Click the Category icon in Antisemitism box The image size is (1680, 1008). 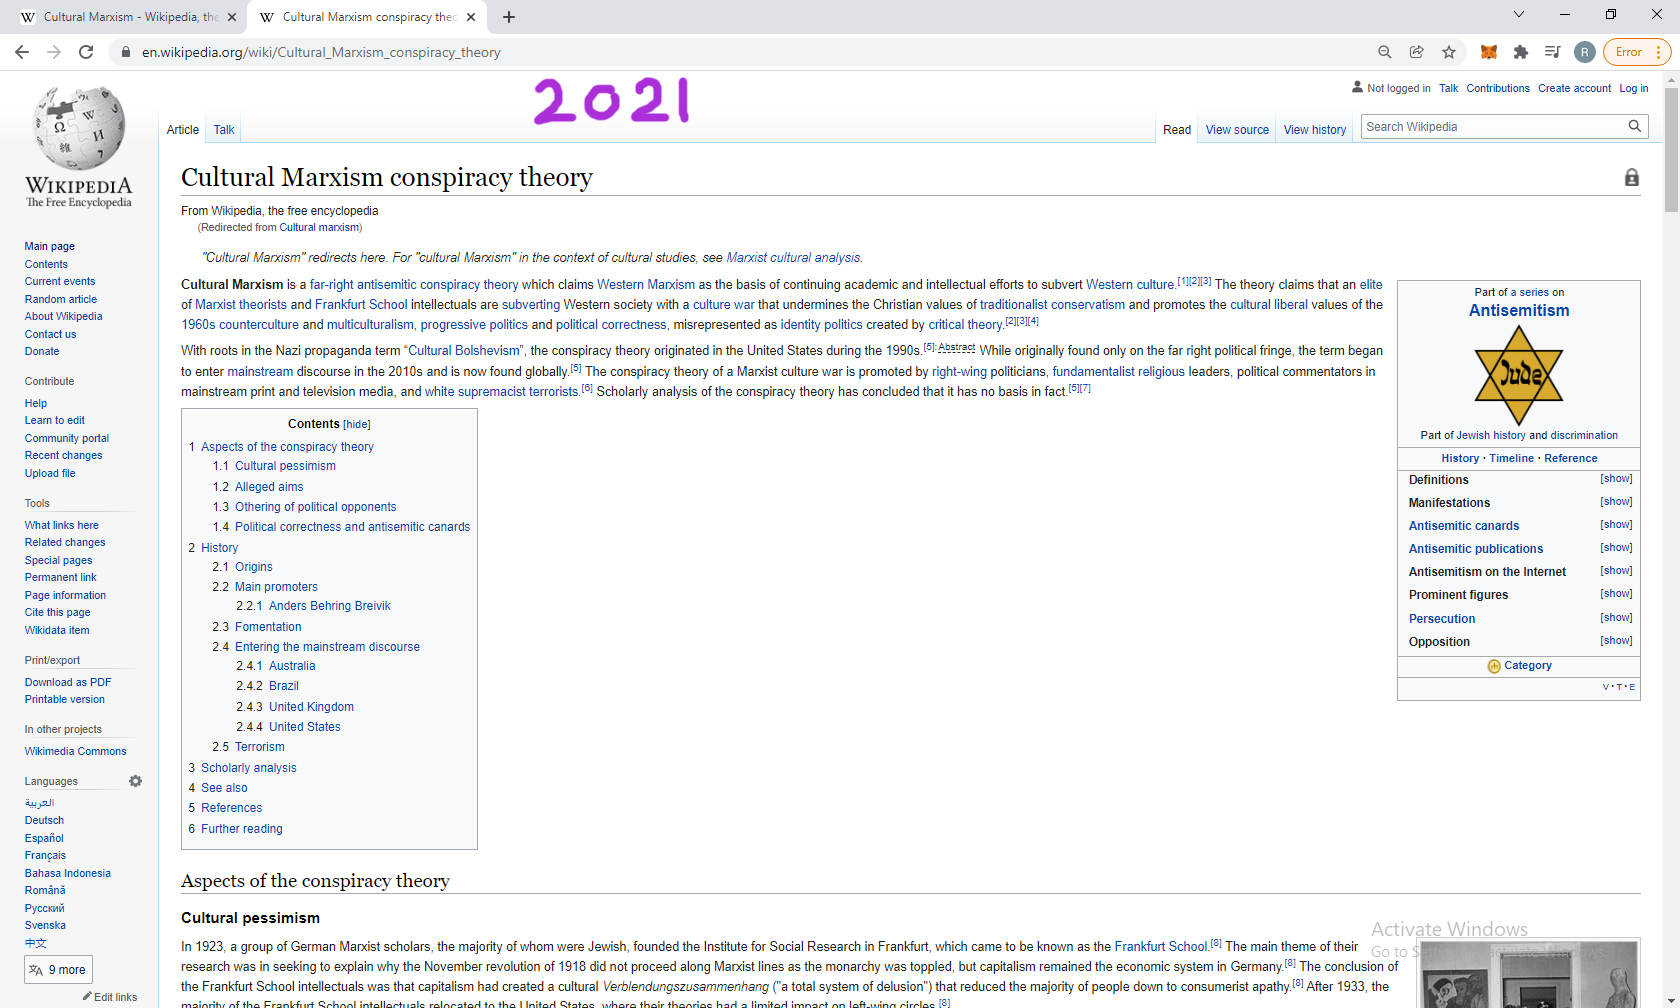click(1494, 666)
